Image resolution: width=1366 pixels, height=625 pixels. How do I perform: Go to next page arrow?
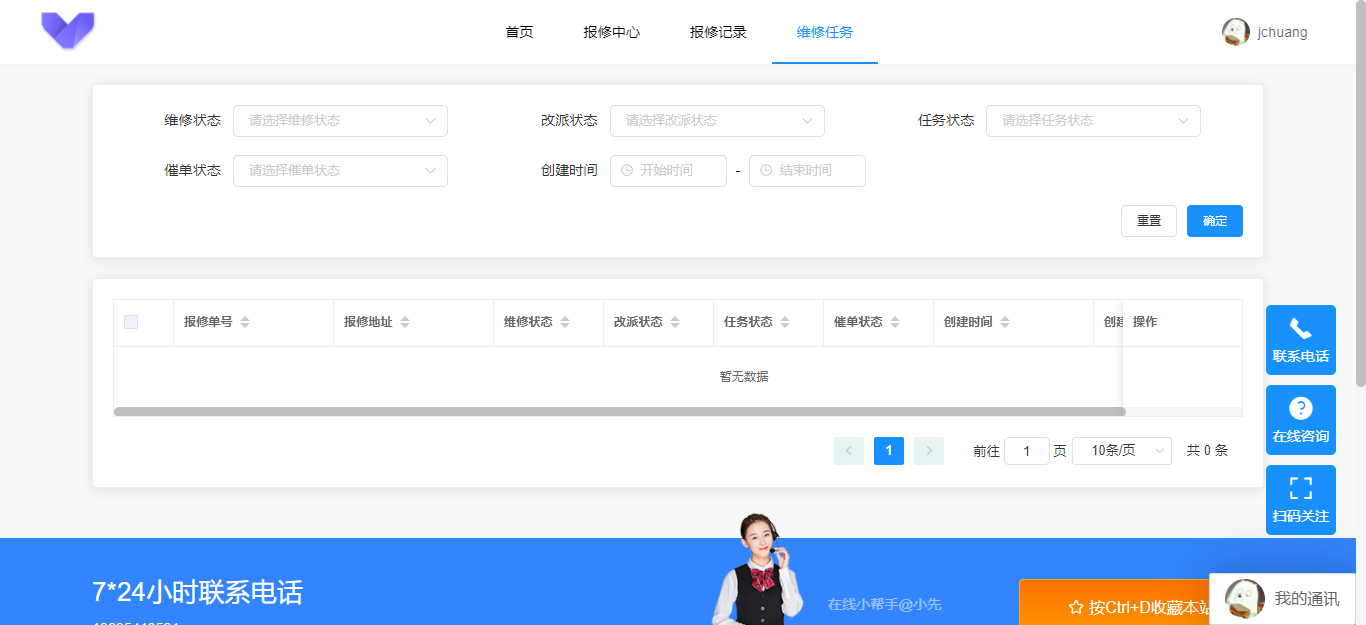[929, 451]
